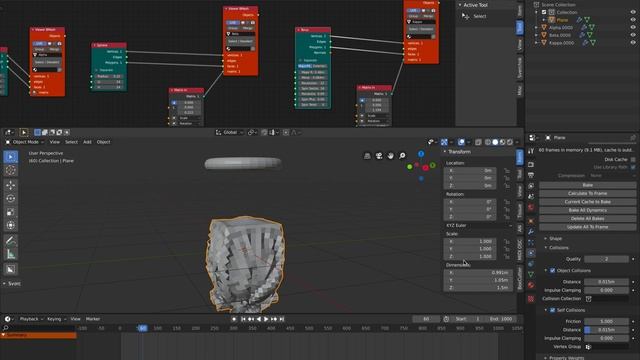The height and width of the screenshot is (360, 640).
Task: Select the Add Cube tool
Action: coord(11,269)
